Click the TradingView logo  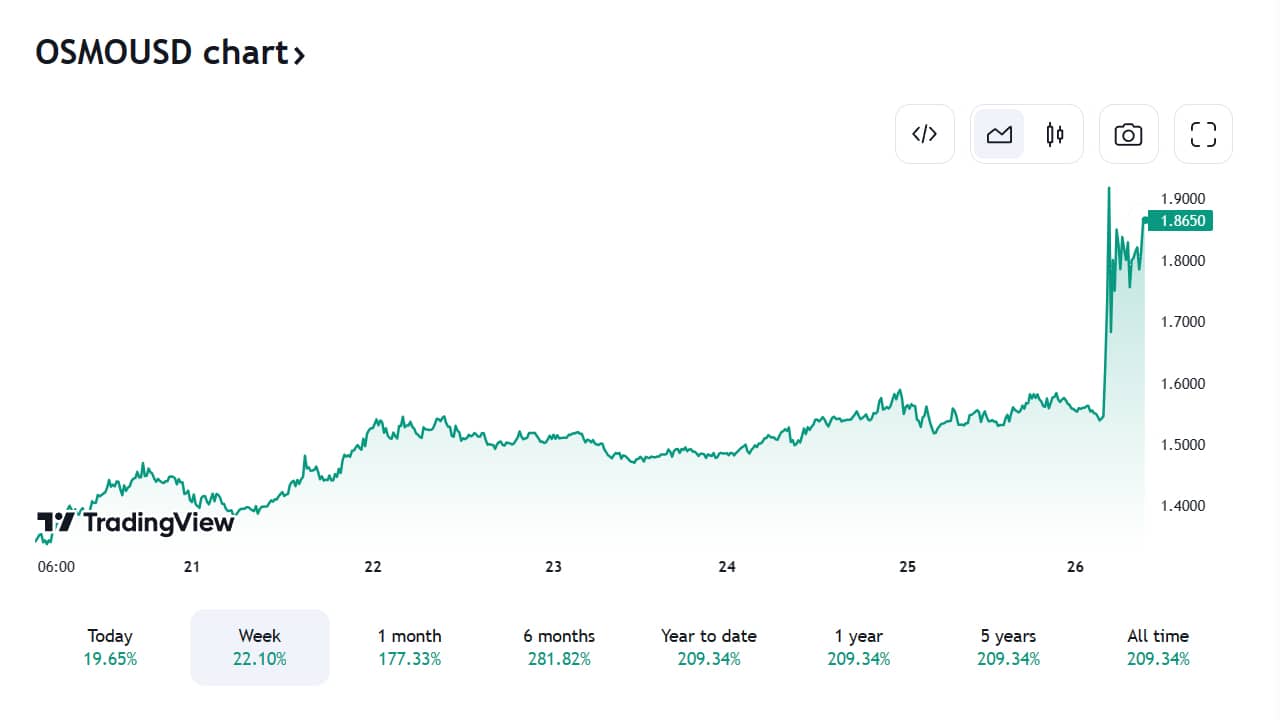click(x=135, y=522)
